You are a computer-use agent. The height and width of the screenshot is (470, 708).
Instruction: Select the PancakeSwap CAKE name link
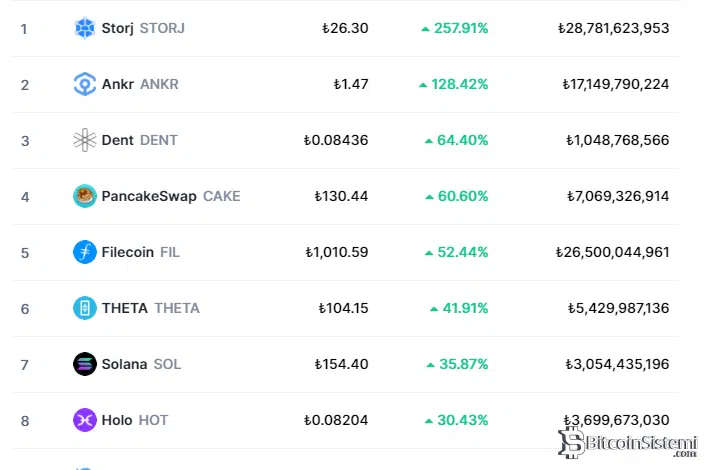[x=170, y=196]
